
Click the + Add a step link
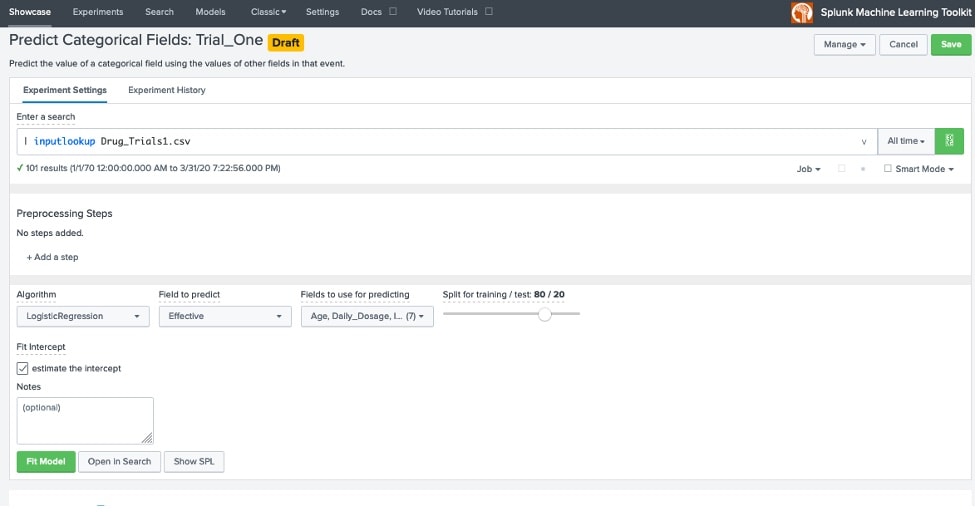point(52,257)
